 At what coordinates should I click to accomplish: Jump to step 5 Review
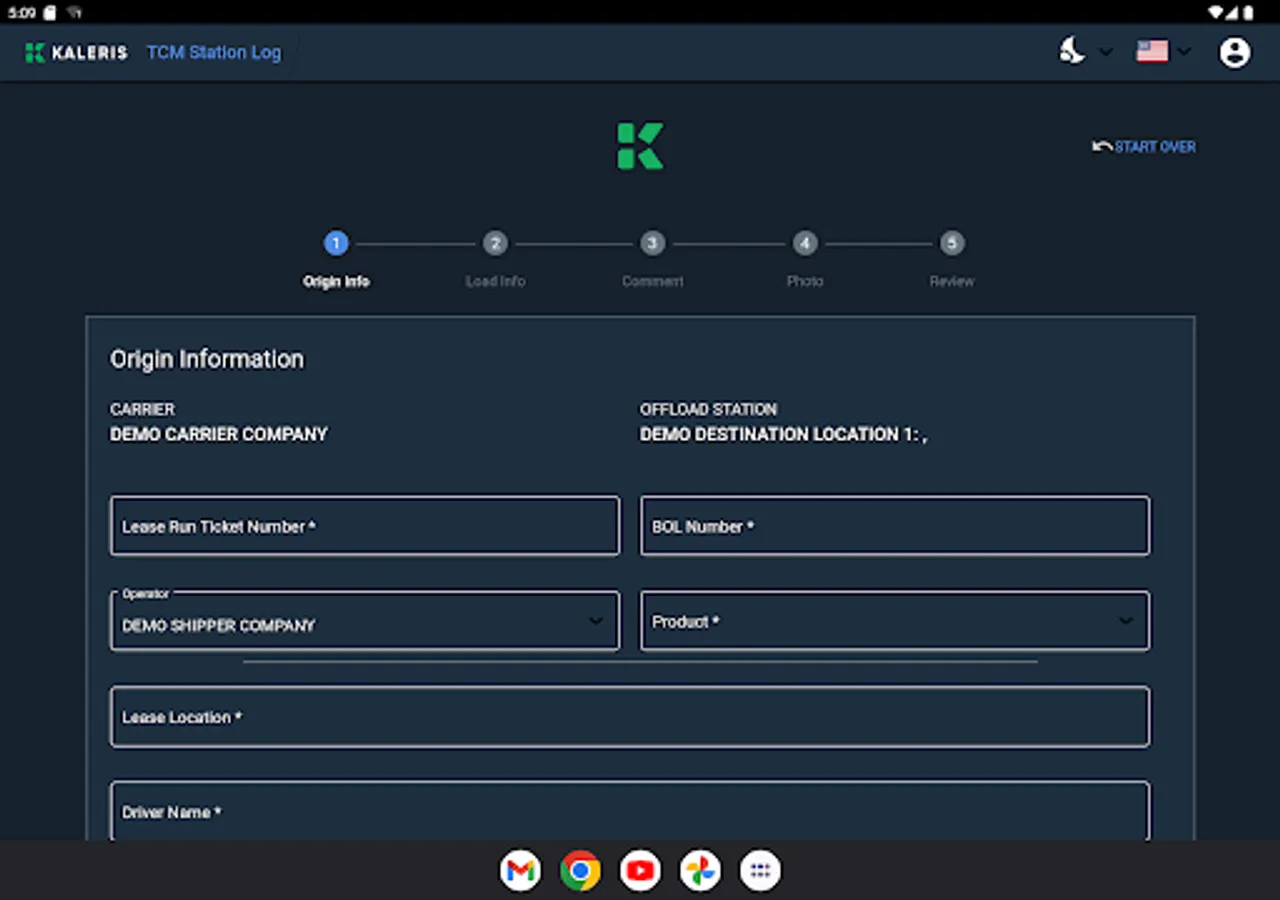click(x=952, y=243)
